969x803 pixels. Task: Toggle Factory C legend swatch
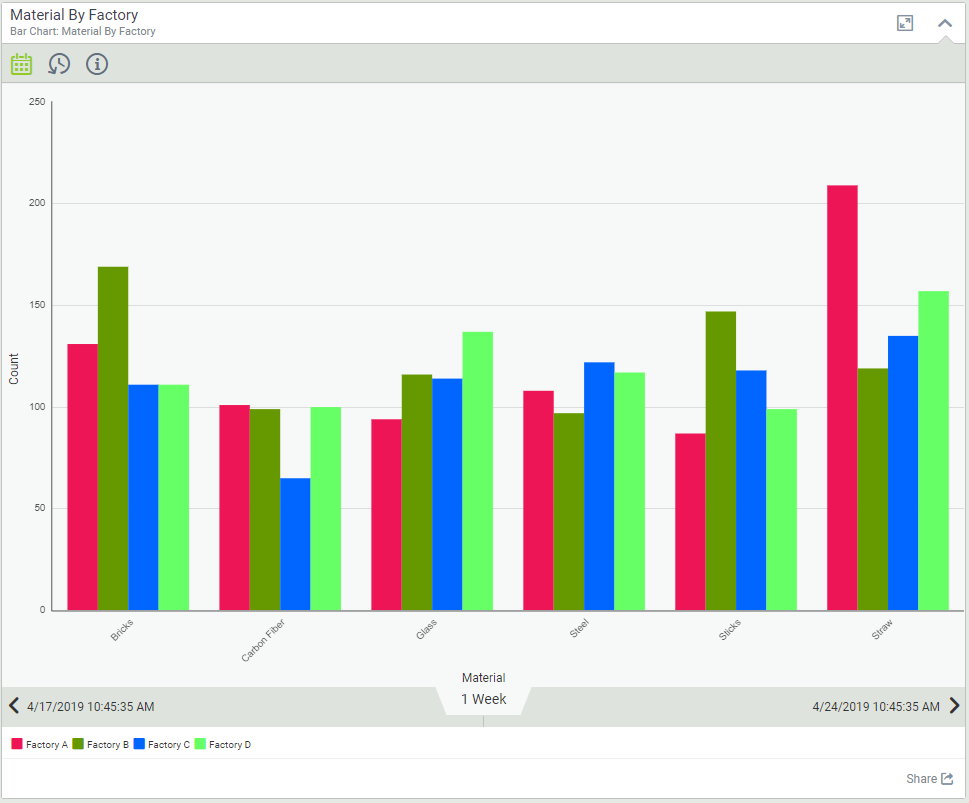coord(139,744)
